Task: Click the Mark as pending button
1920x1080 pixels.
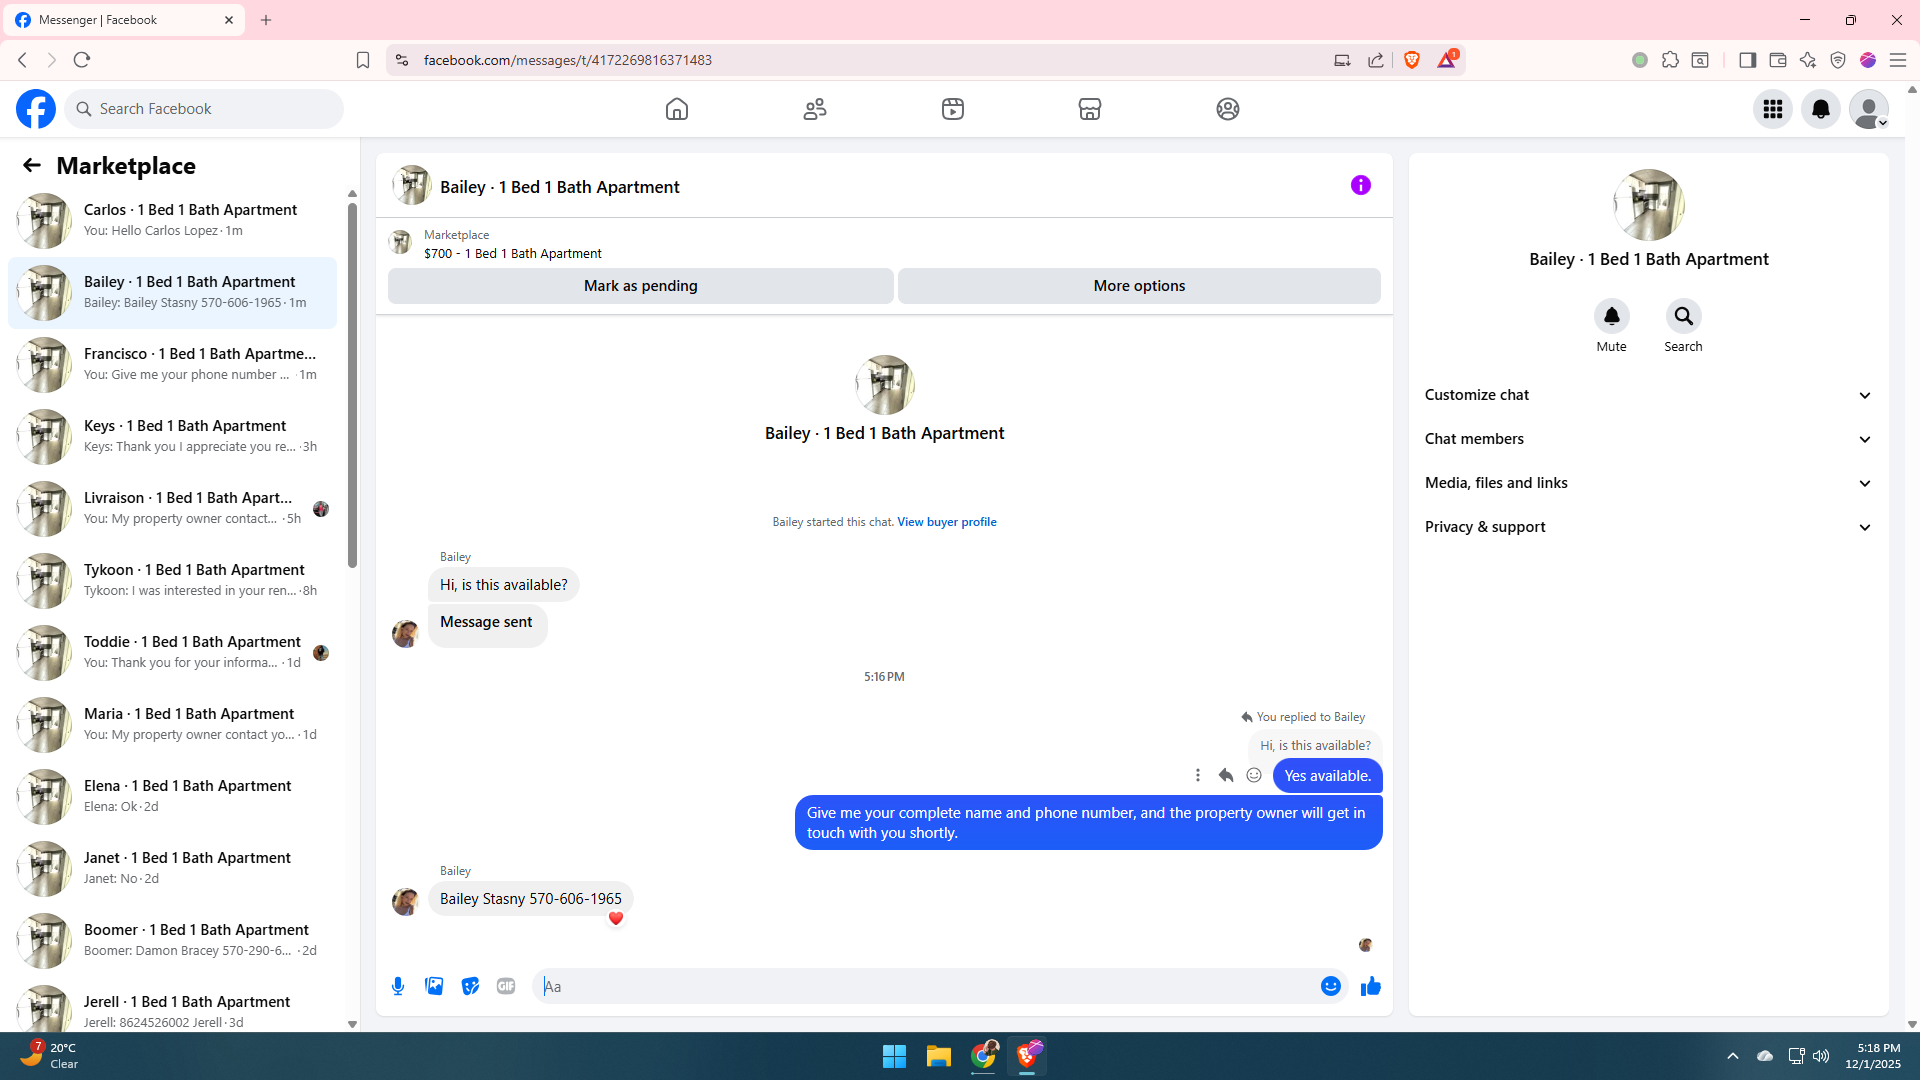Action: tap(640, 286)
